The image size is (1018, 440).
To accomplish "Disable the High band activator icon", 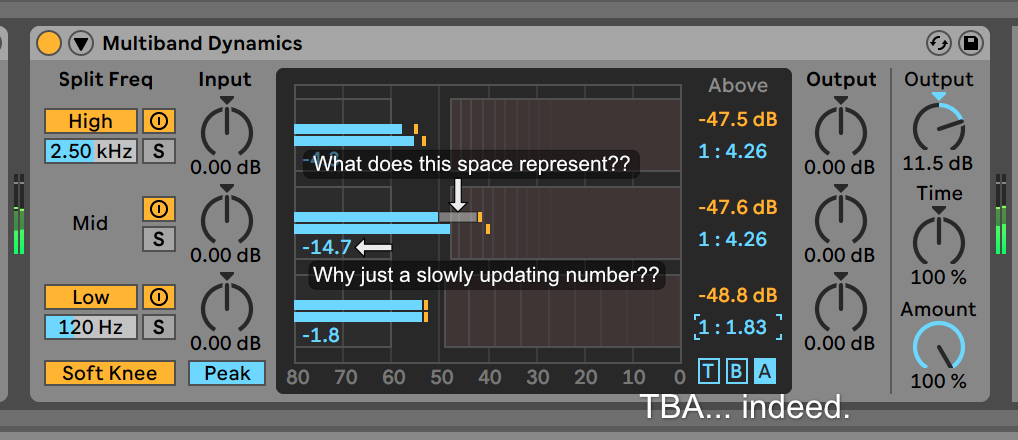I will (158, 121).
